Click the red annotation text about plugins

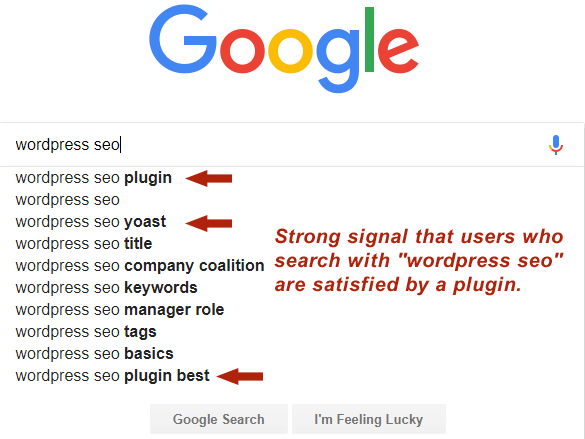coord(419,261)
